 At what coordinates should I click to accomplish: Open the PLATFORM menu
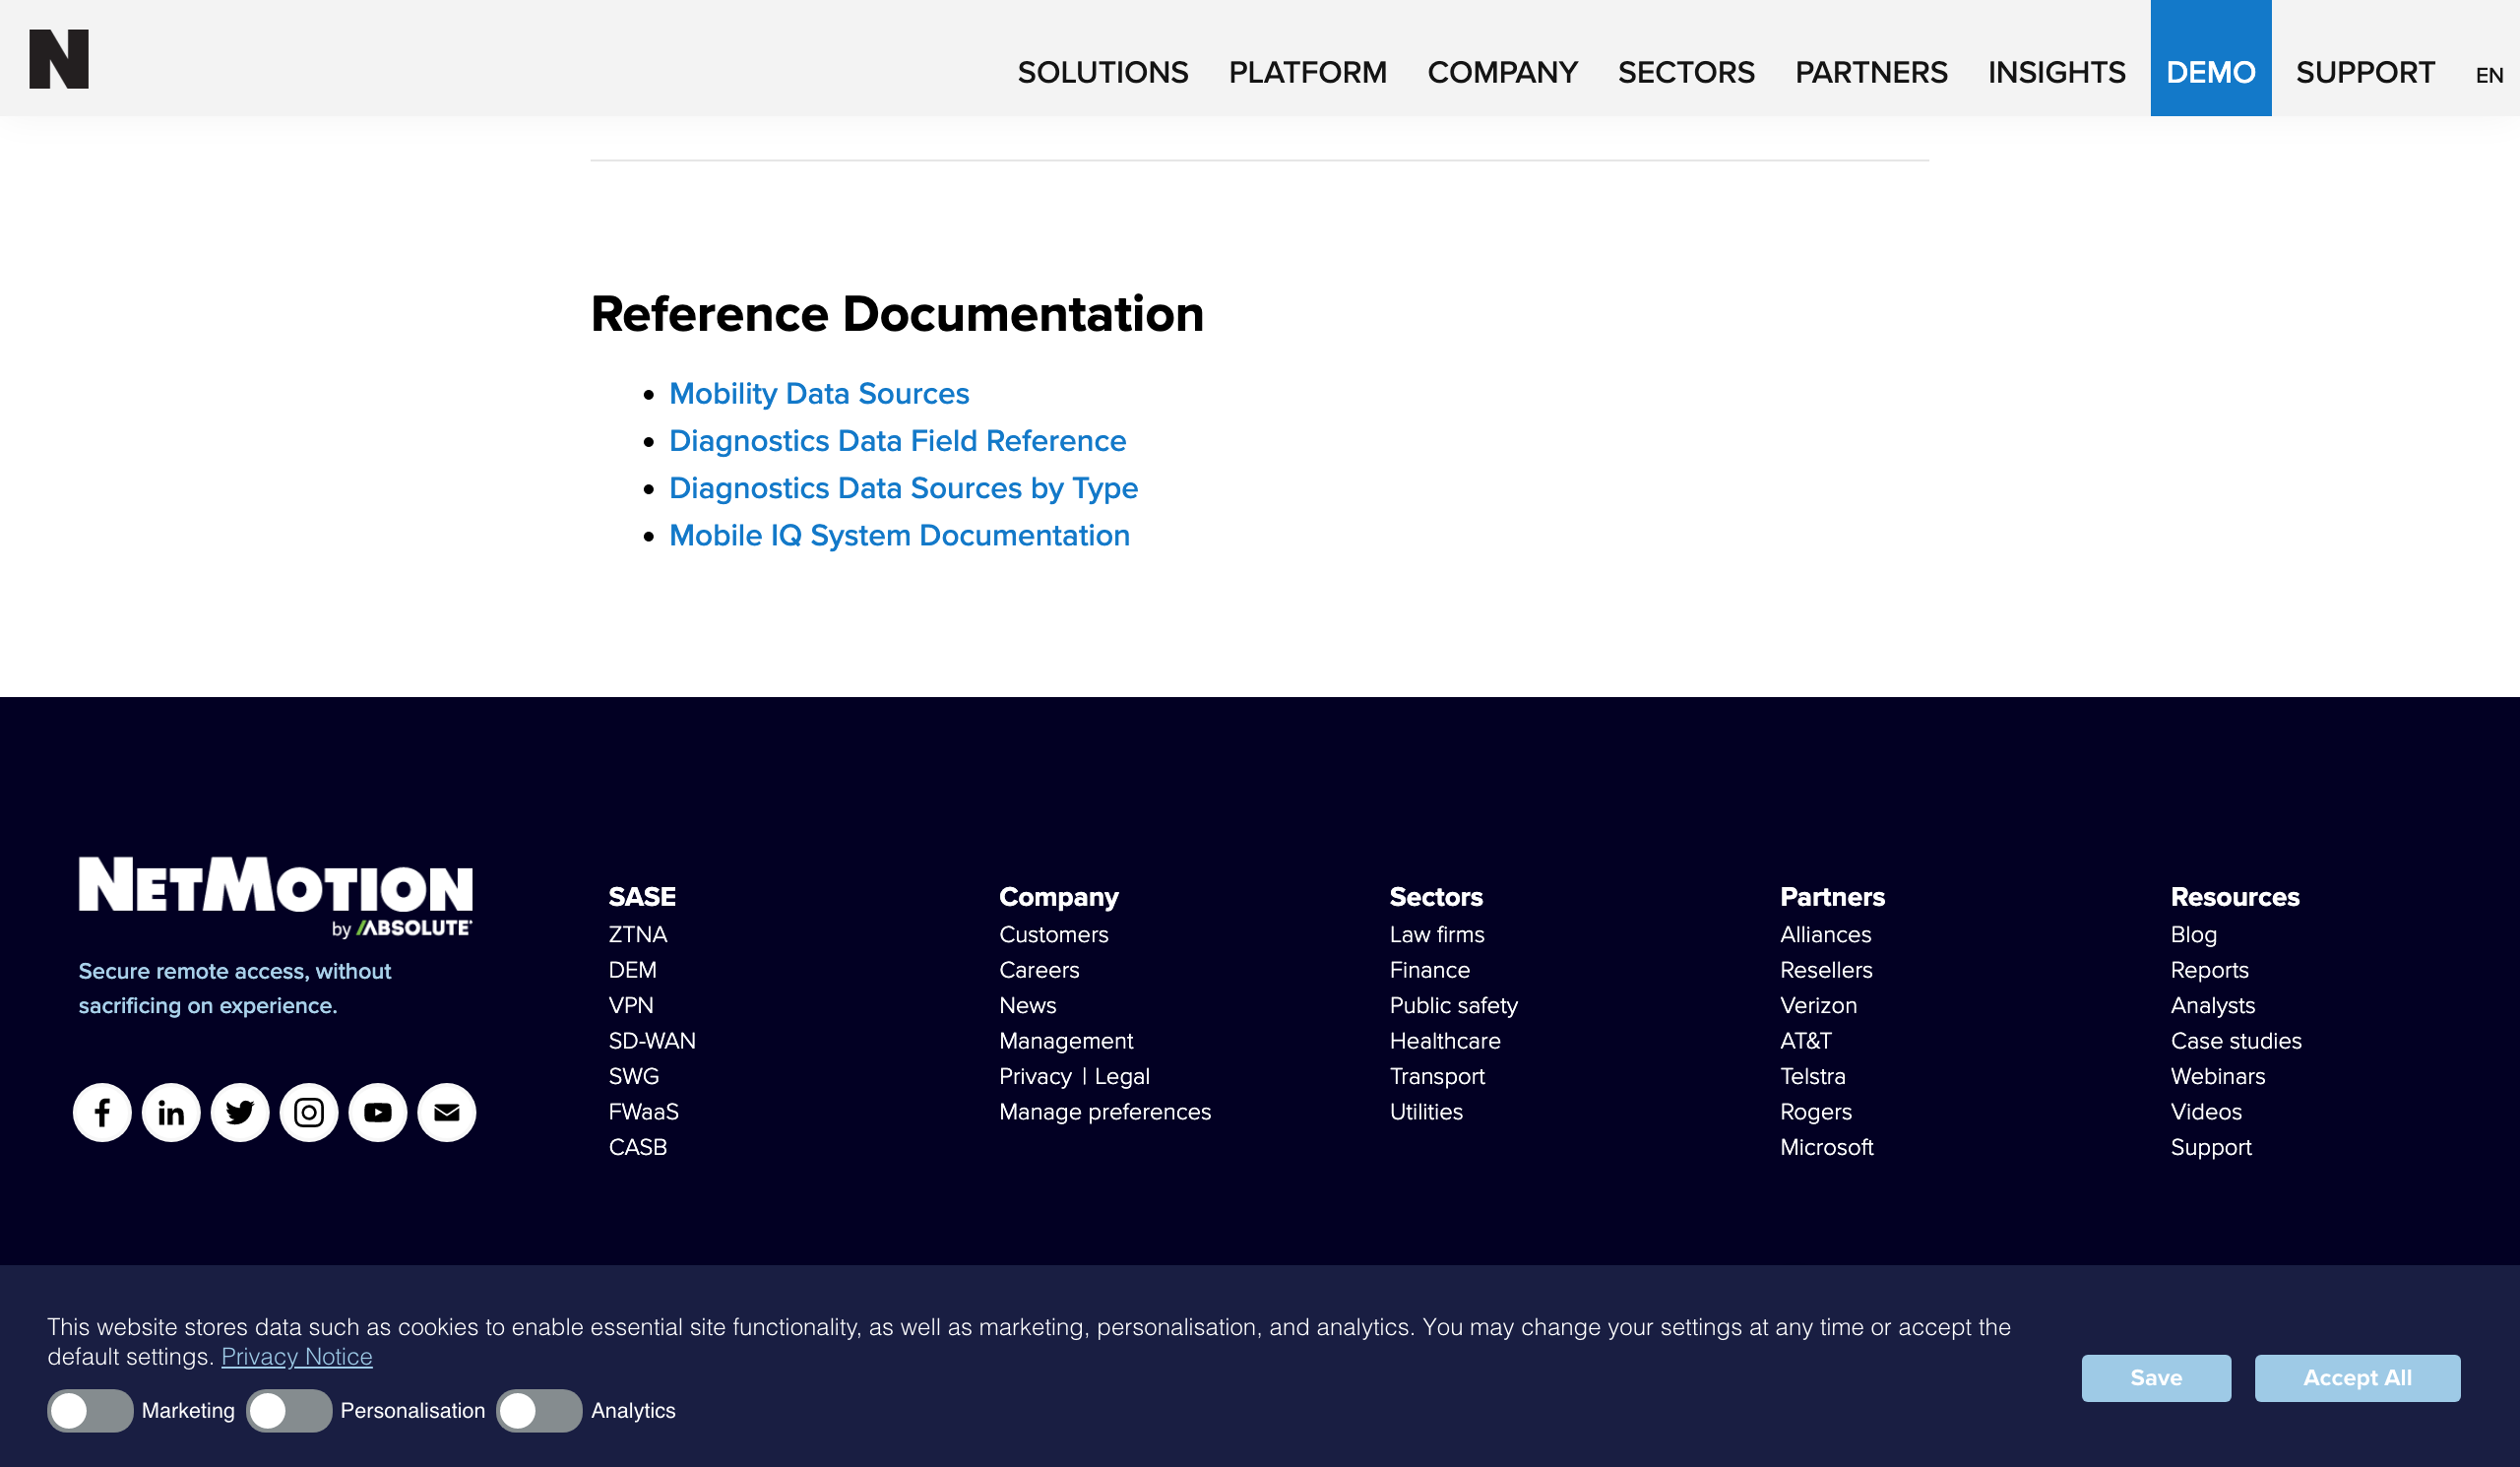1308,72
